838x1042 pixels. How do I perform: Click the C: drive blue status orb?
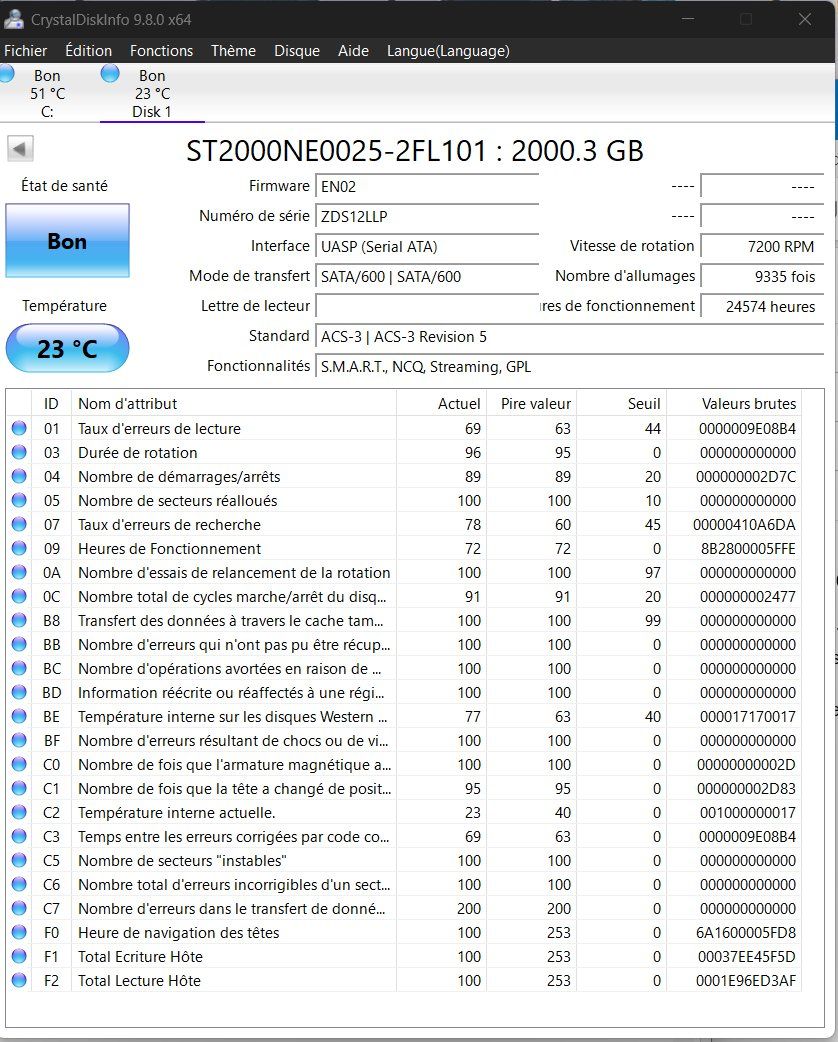6,74
